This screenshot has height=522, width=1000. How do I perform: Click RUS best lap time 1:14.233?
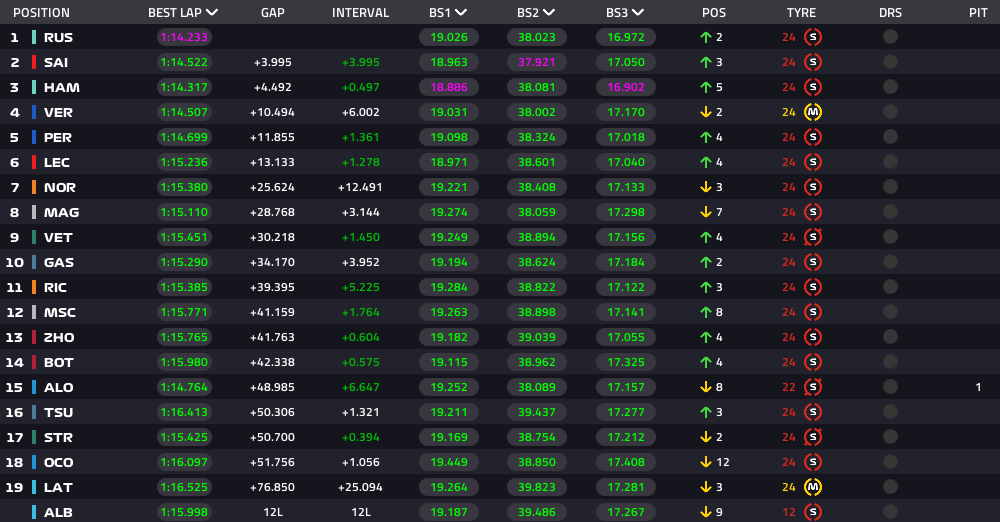[184, 38]
